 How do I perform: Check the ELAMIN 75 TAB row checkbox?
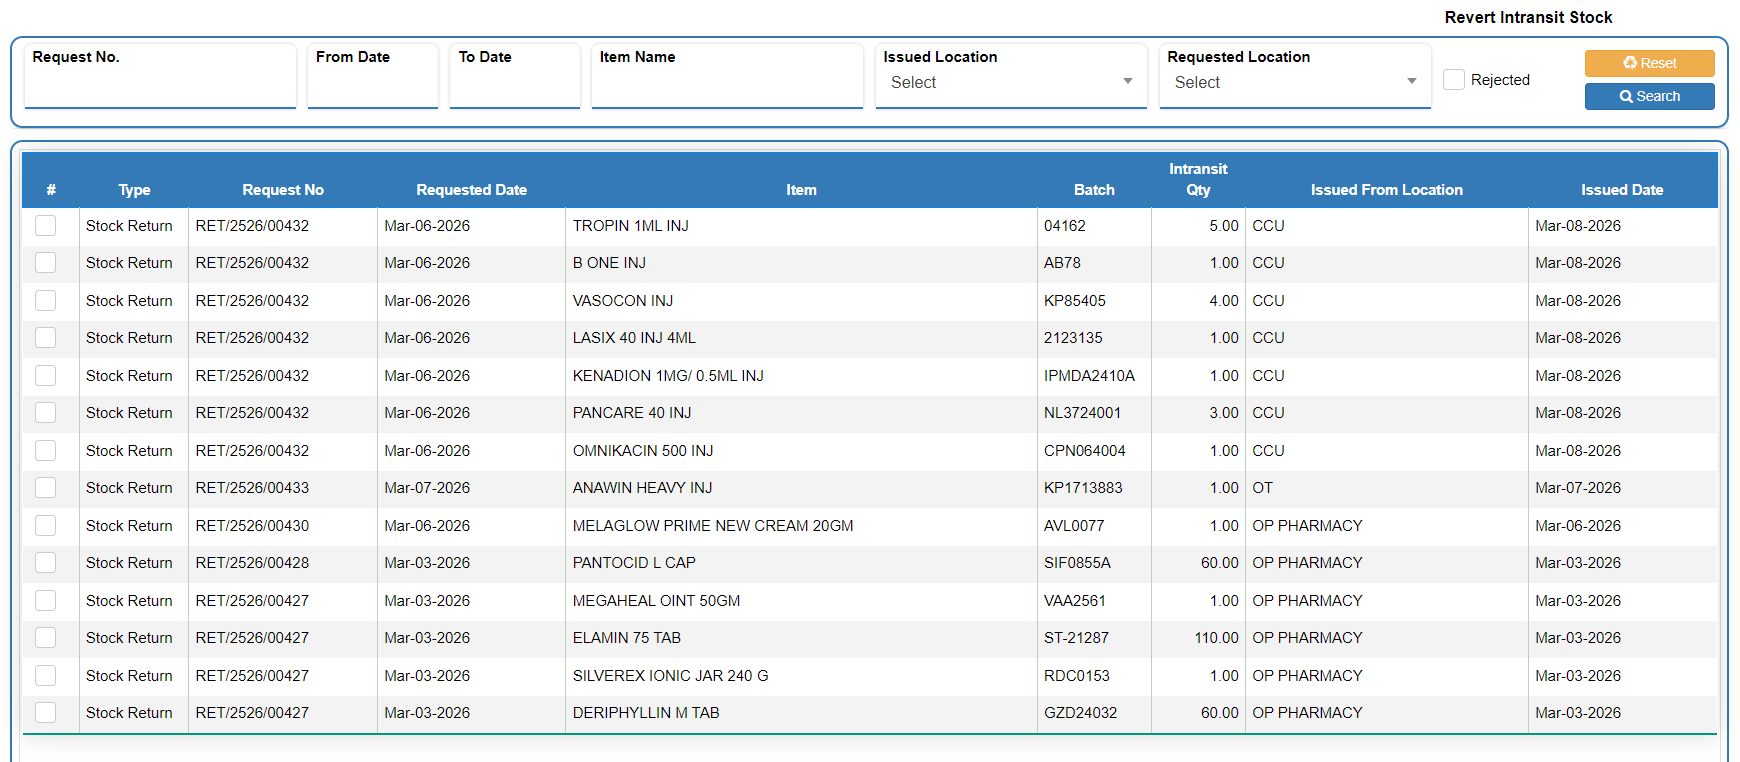point(46,638)
